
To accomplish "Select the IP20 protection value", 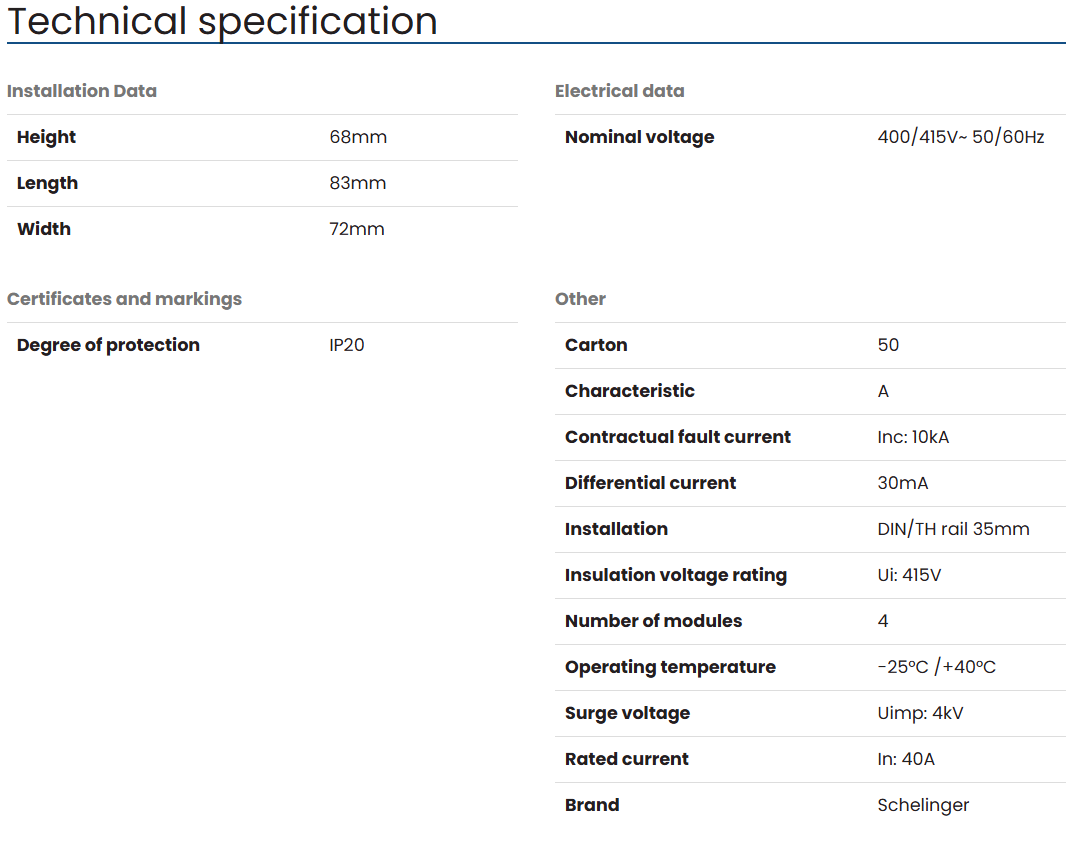I will point(347,345).
